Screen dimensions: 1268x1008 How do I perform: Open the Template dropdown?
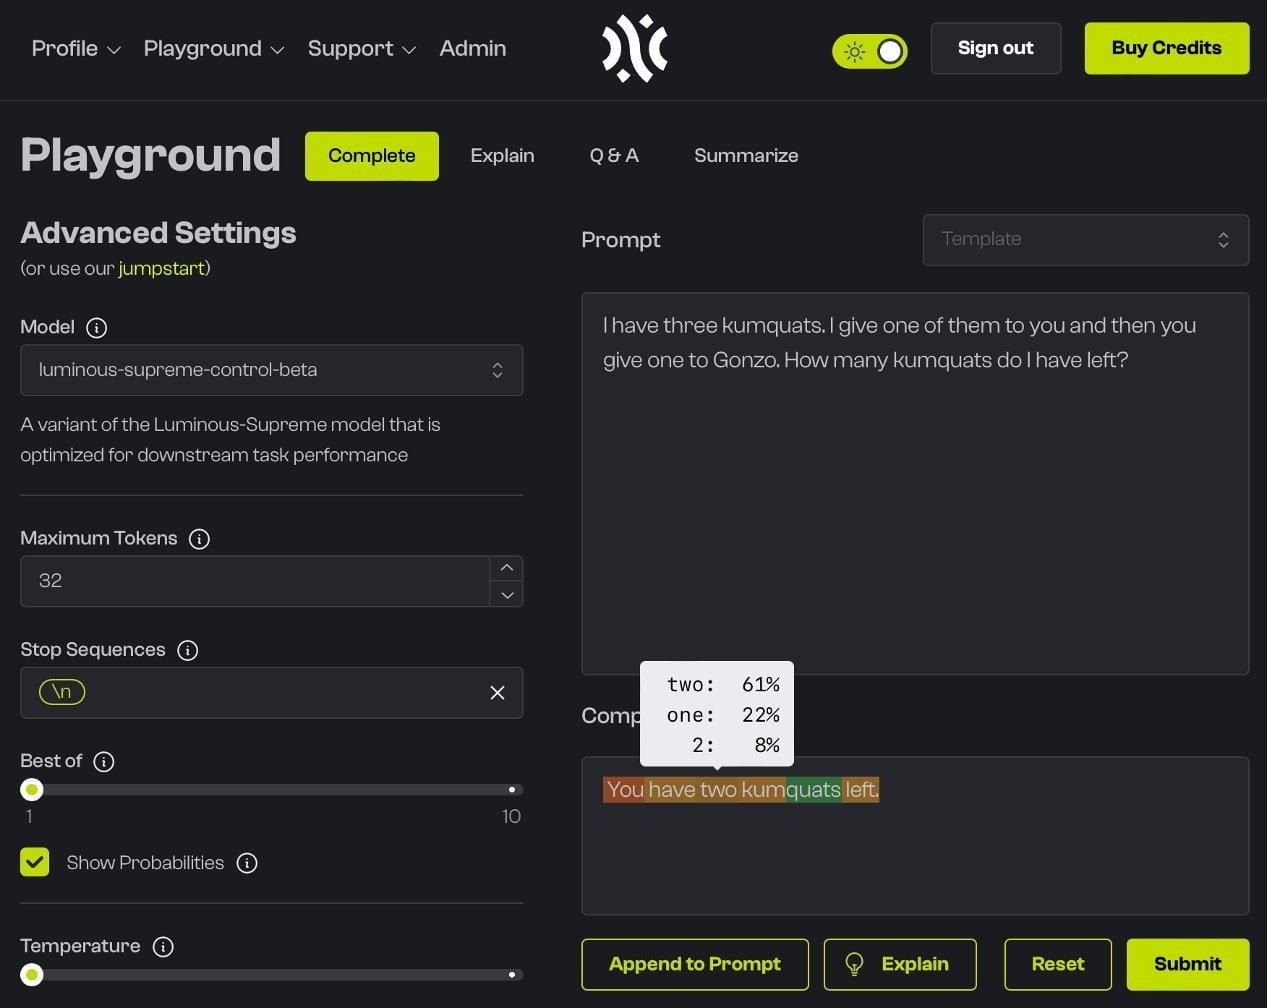coord(1085,240)
